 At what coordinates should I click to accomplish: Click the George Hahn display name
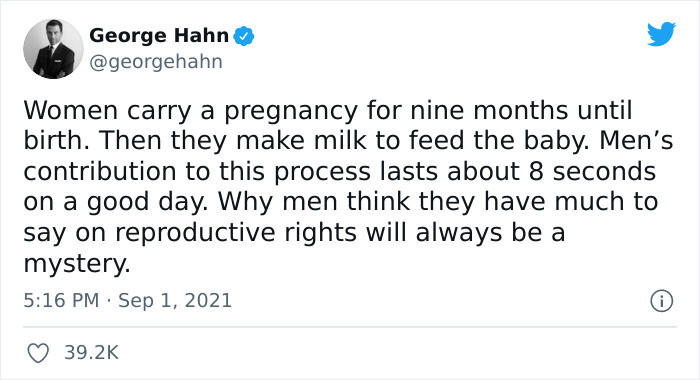point(159,36)
